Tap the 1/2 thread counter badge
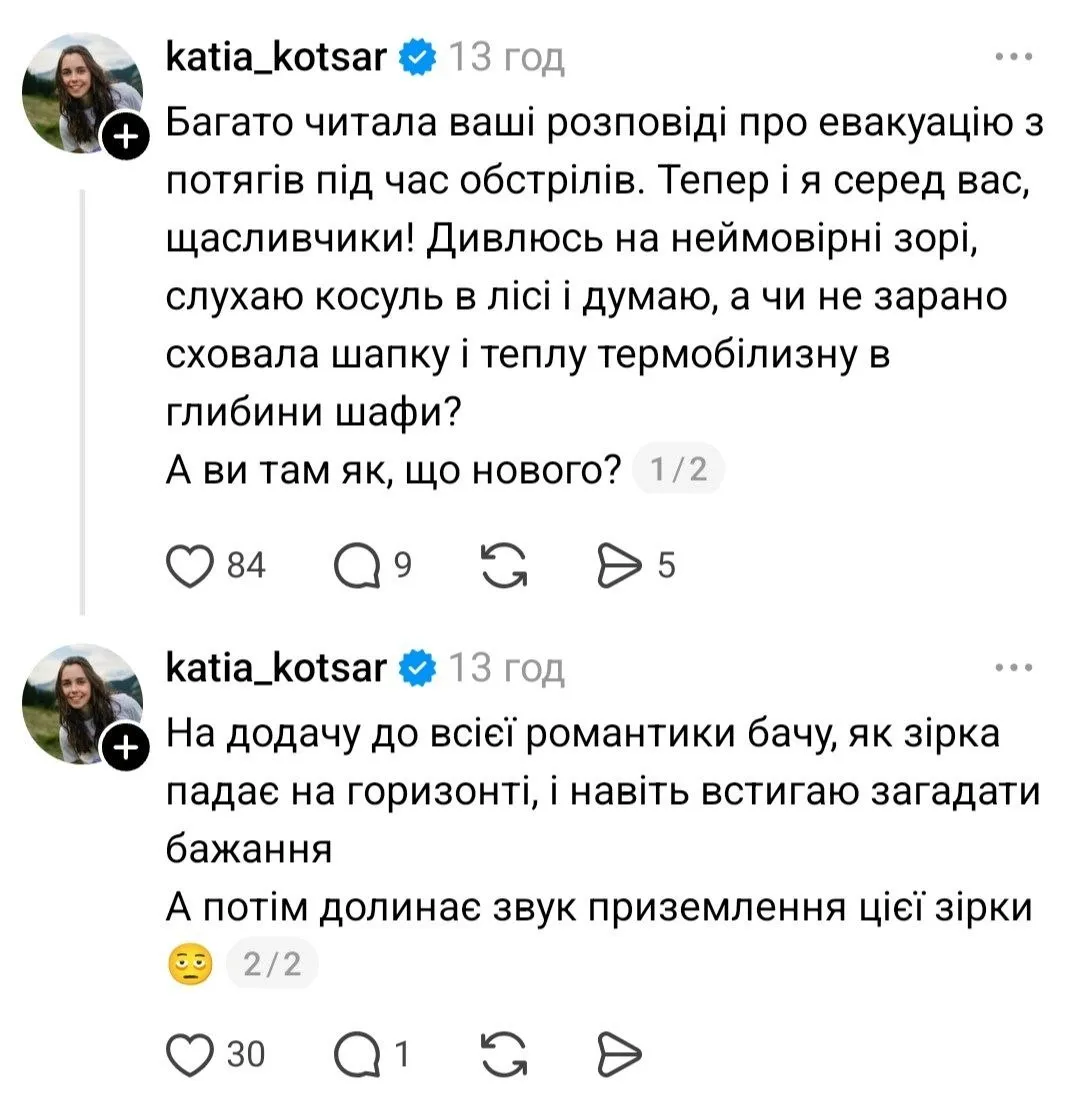The image size is (1080, 1112). pyautogui.click(x=678, y=469)
